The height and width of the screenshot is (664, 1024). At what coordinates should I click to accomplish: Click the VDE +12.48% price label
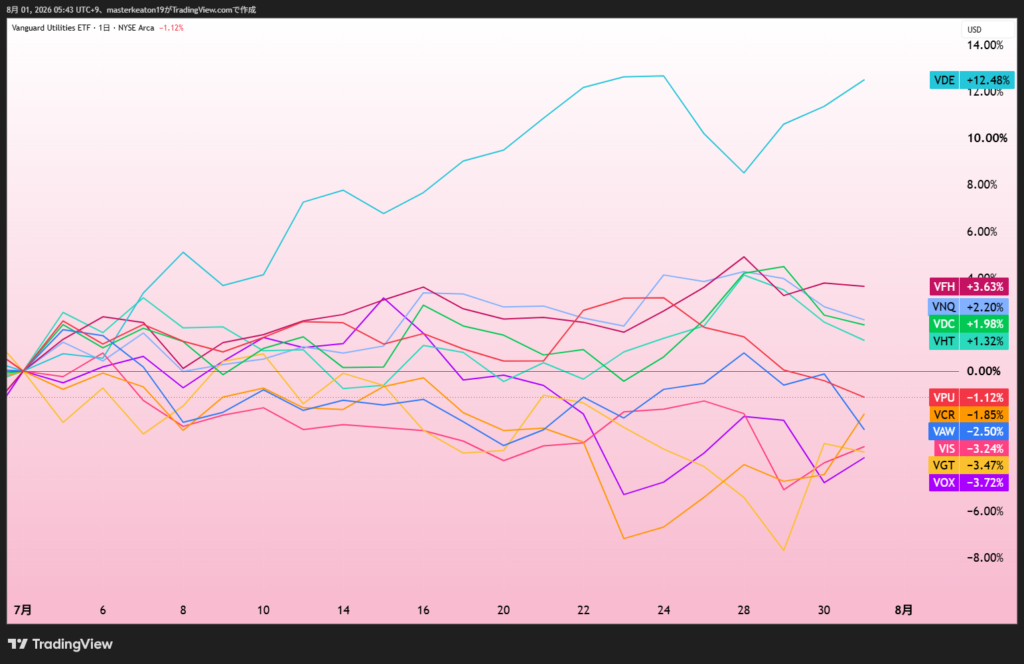972,80
